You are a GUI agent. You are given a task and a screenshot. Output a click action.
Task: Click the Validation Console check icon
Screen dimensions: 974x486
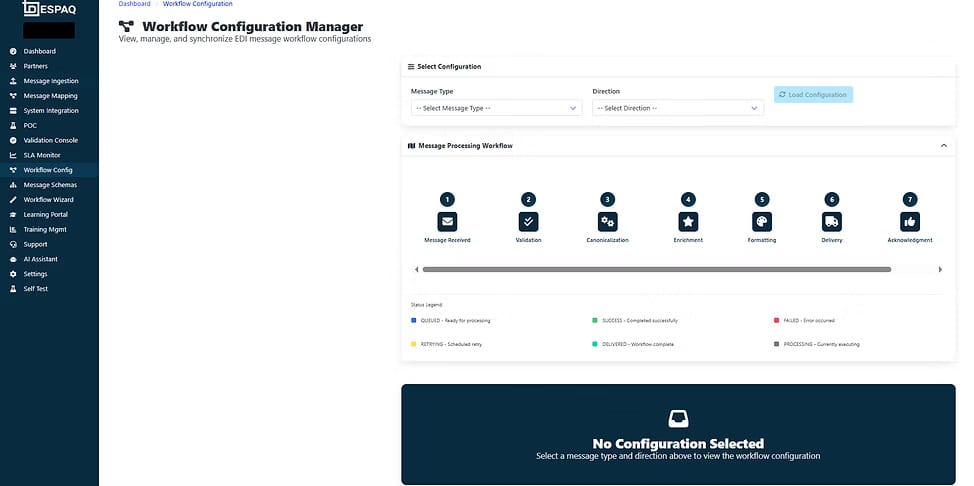(13, 140)
